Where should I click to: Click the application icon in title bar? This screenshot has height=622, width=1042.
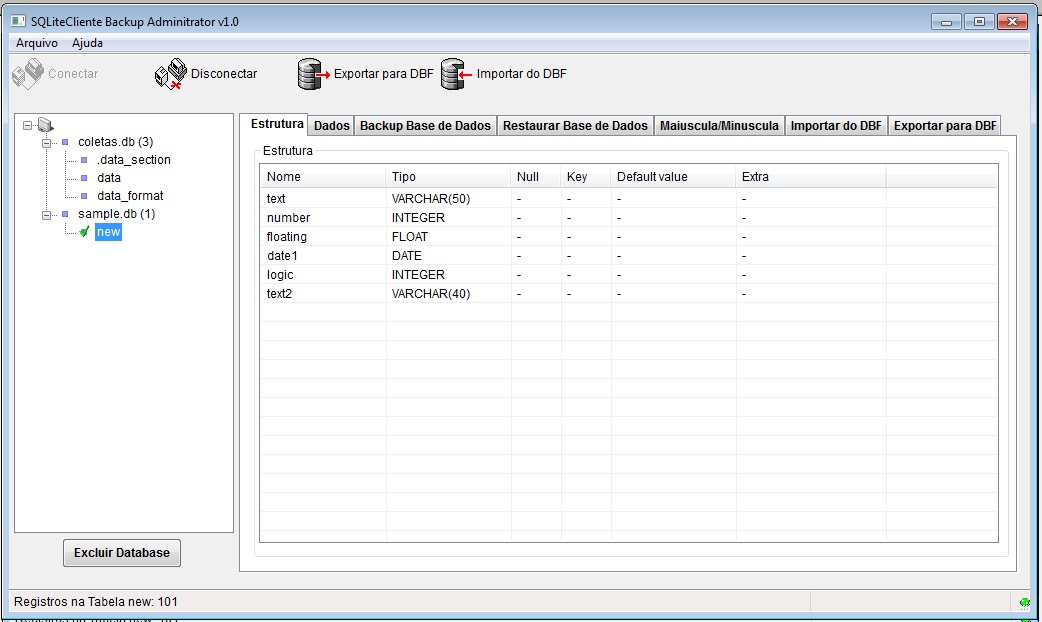coord(17,21)
